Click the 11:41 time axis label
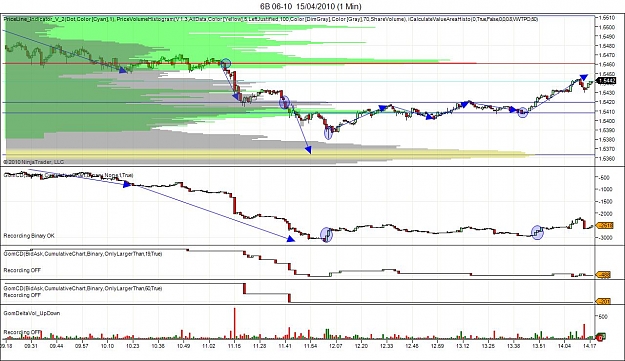 [285, 346]
